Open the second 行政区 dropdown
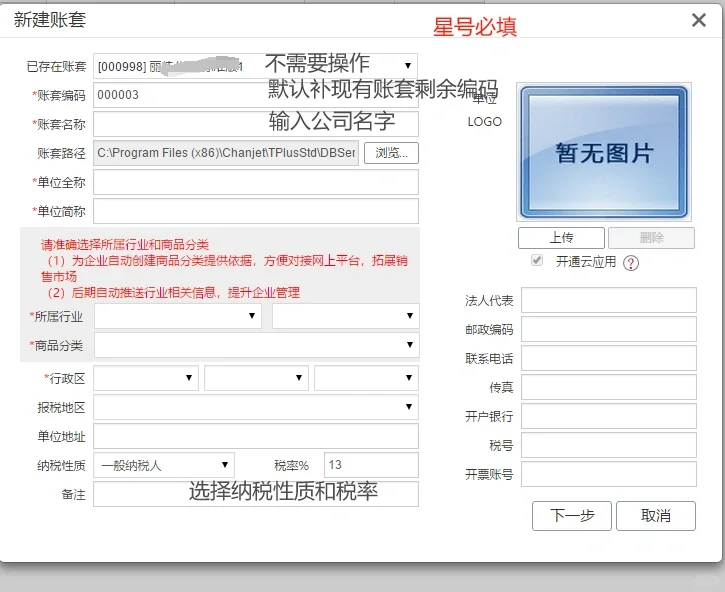 point(257,378)
